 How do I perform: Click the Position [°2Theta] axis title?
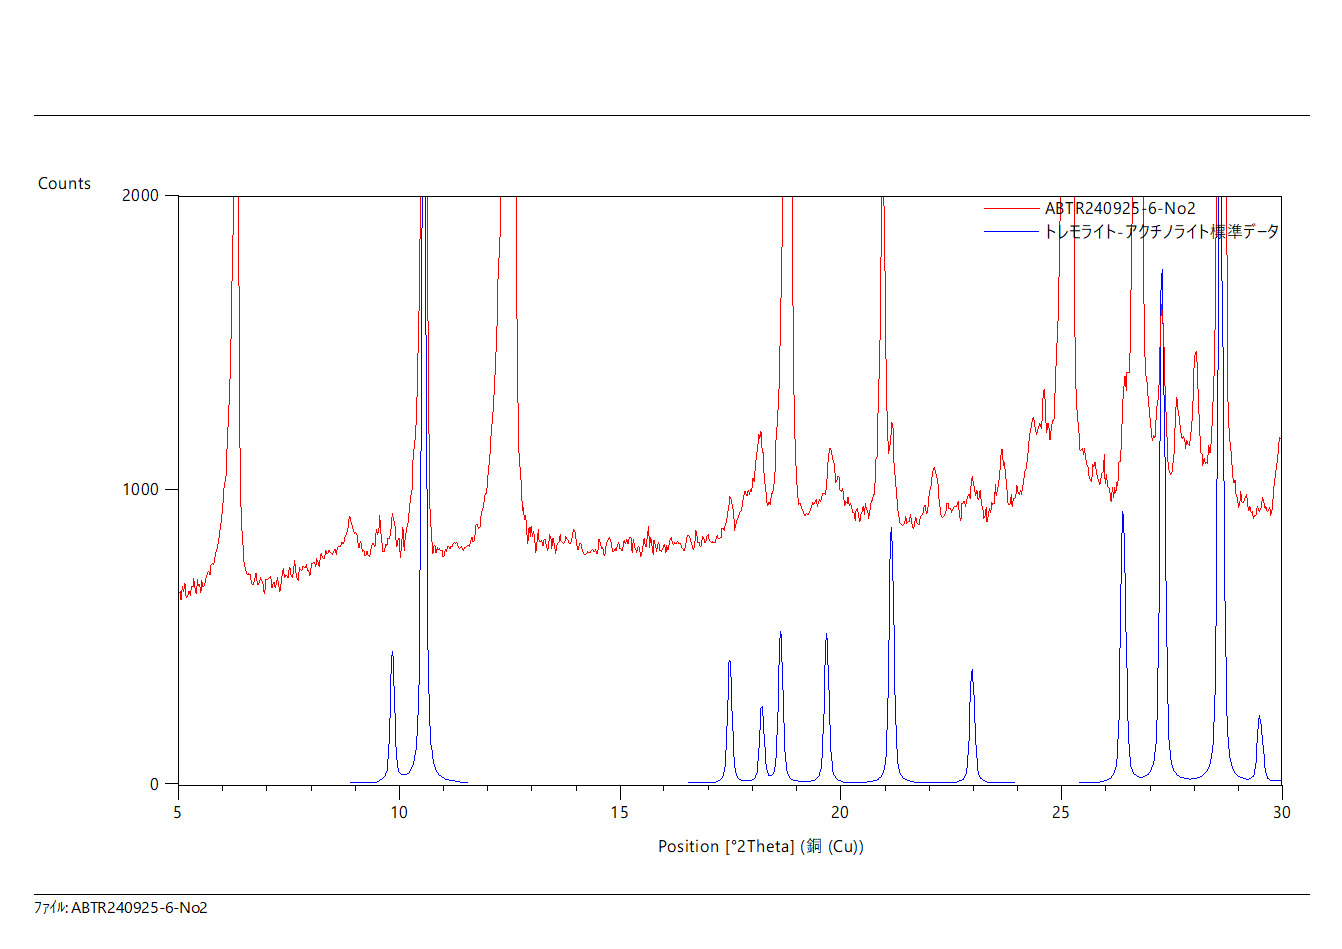pyautogui.click(x=760, y=846)
